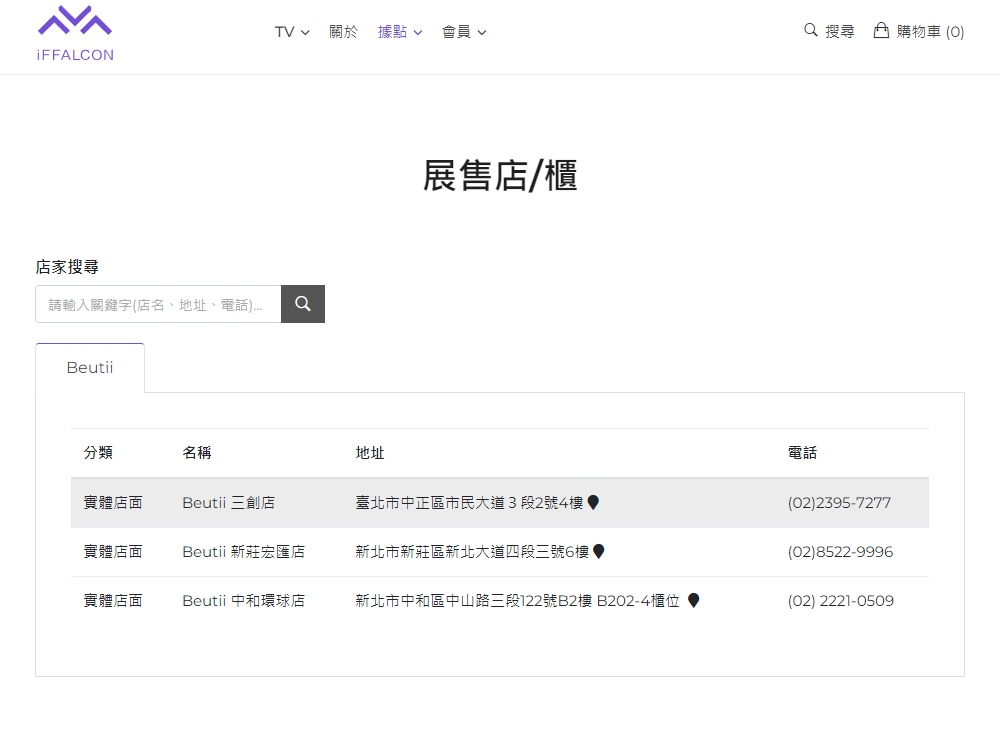The width and height of the screenshot is (1000, 750).
Task: Click store name Beutii 三創店
Action: 228,503
